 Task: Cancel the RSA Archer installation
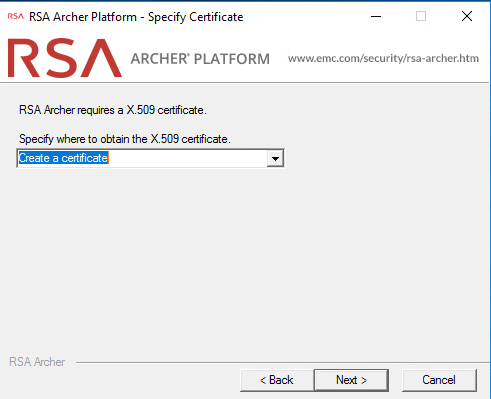click(x=439, y=380)
